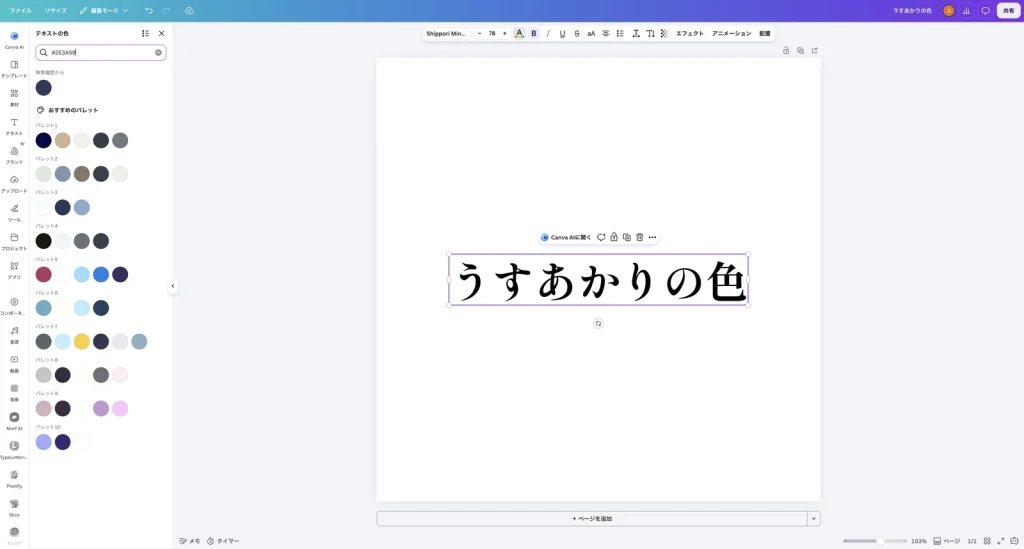Click the uppercase aA toolbar icon
Image resolution: width=1024 pixels, height=549 pixels.
(x=591, y=33)
